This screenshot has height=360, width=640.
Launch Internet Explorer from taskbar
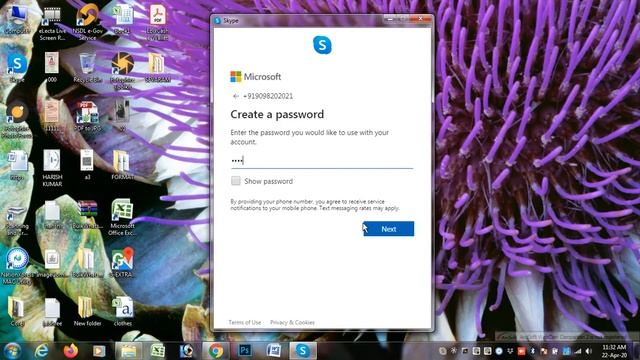point(41,351)
